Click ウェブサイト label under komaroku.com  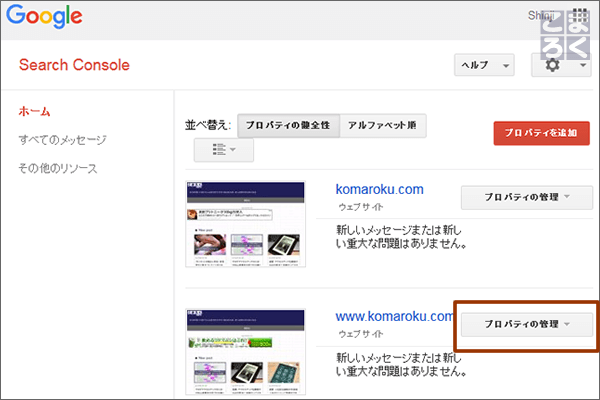tap(361, 207)
